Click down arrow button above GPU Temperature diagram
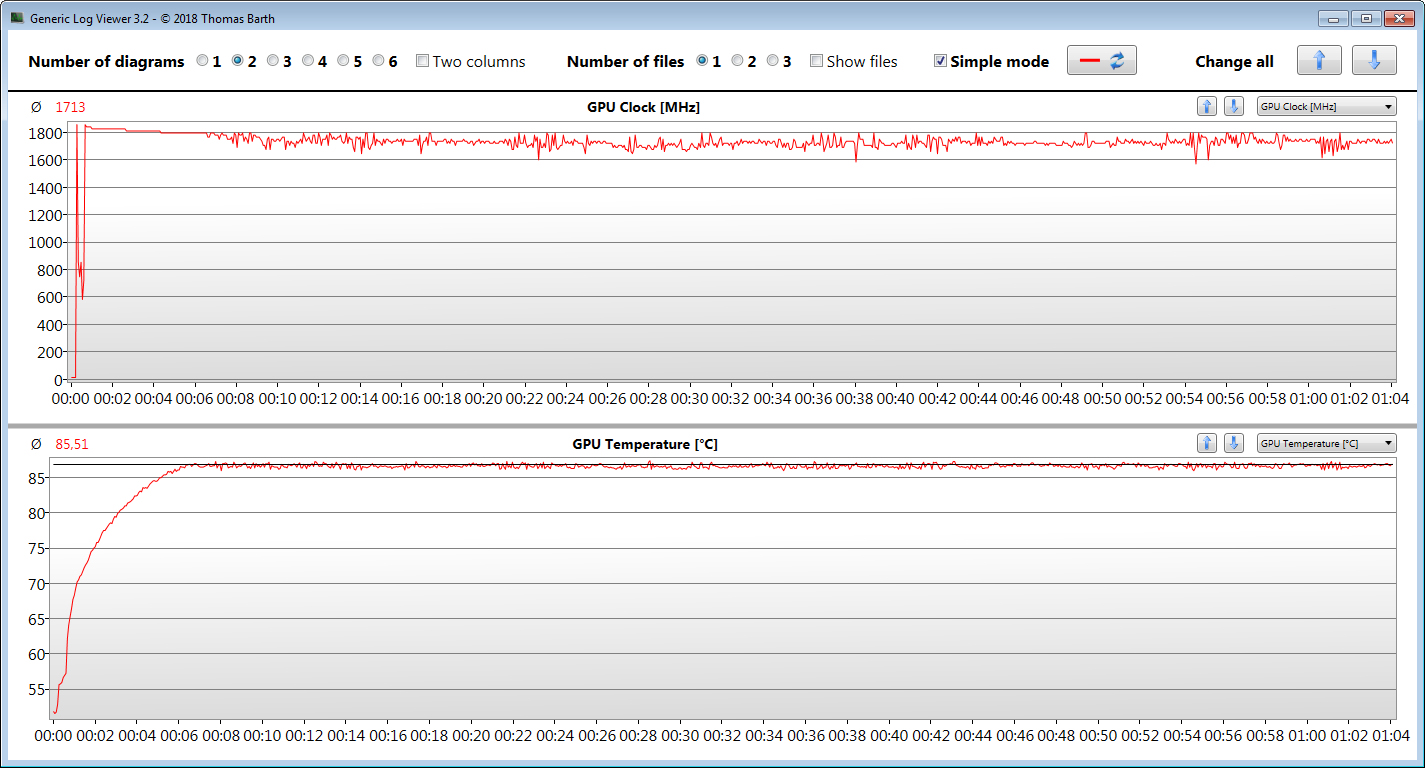Image resolution: width=1425 pixels, height=768 pixels. (1233, 443)
